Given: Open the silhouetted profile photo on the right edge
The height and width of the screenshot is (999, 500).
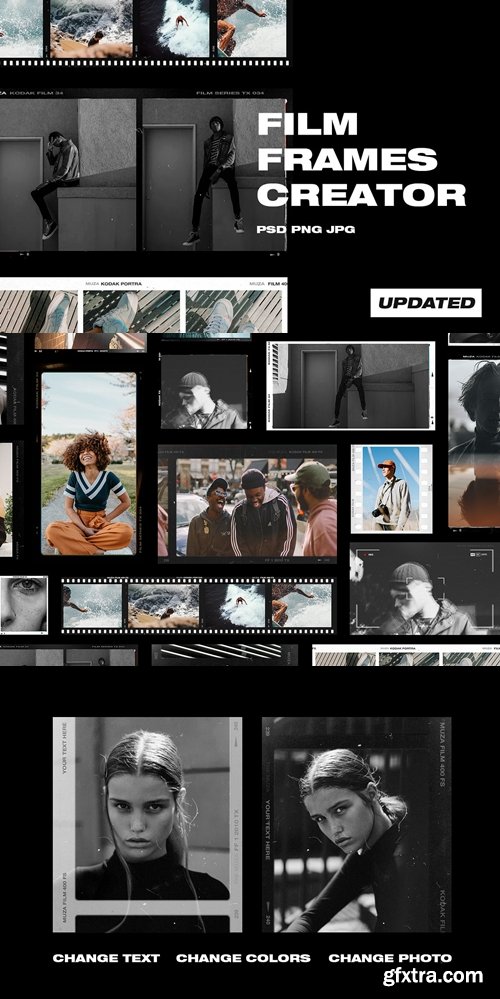Looking at the screenshot, I should point(474,443).
